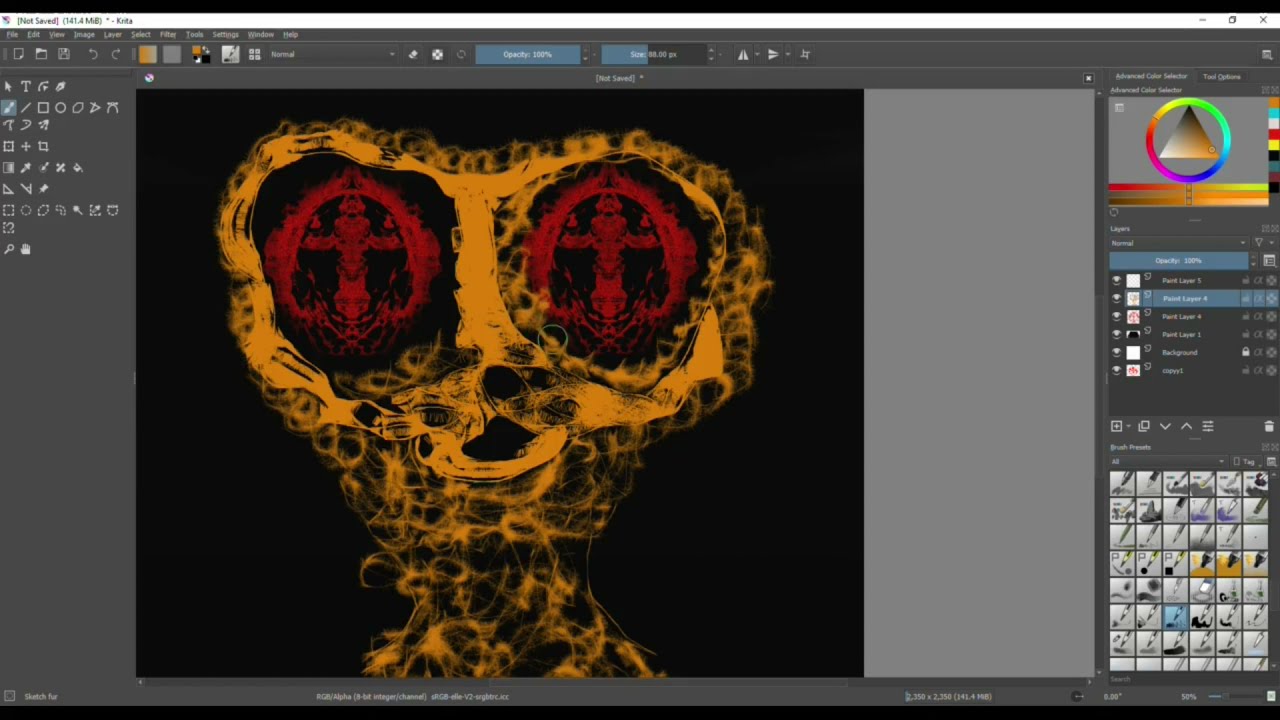This screenshot has height=720, width=1280.
Task: Select the Bezier Curve tool
Action: [113, 108]
